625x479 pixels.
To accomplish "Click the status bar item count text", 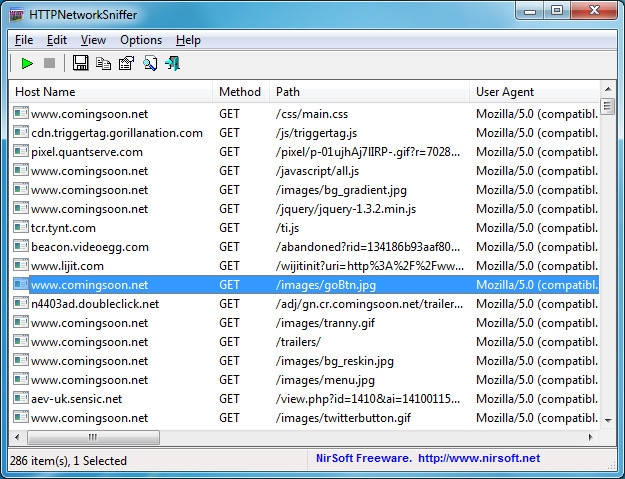I will [x=68, y=461].
